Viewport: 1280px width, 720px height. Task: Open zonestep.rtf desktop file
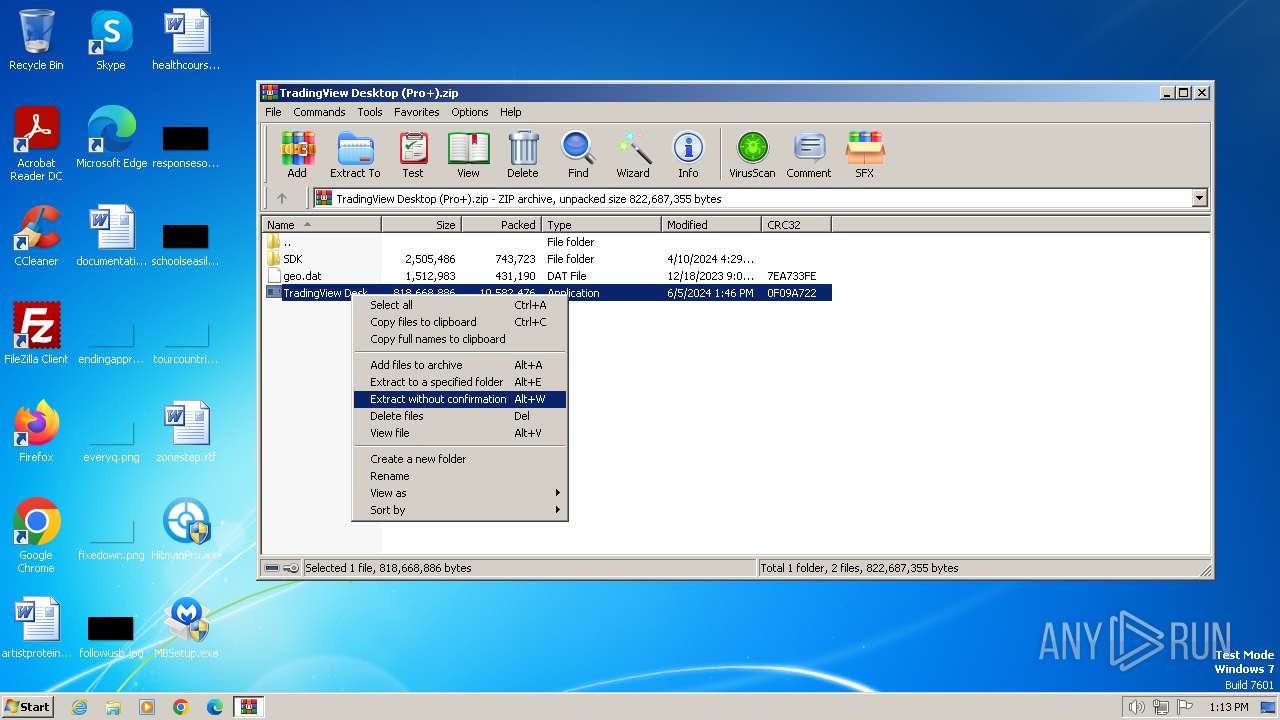click(x=186, y=433)
